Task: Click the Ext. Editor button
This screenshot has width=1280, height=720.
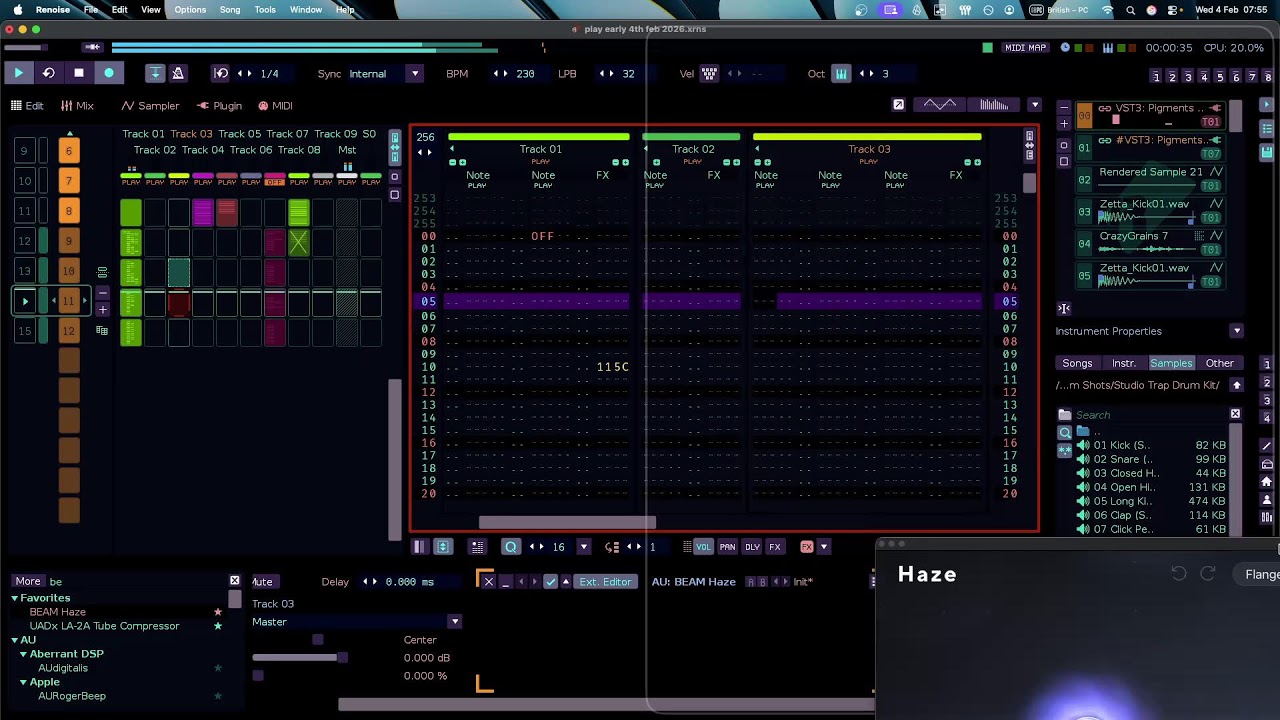Action: point(605,582)
